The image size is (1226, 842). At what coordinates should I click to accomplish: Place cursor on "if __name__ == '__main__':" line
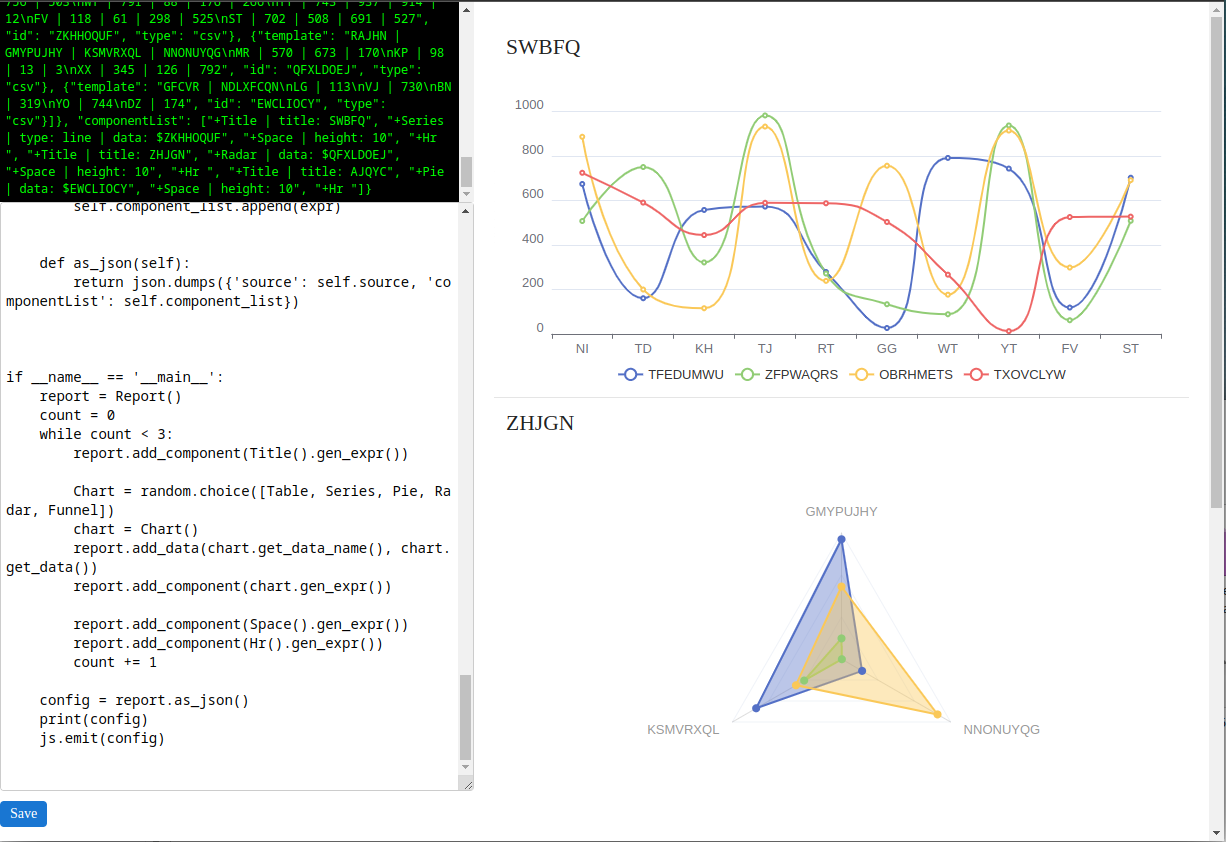[115, 377]
